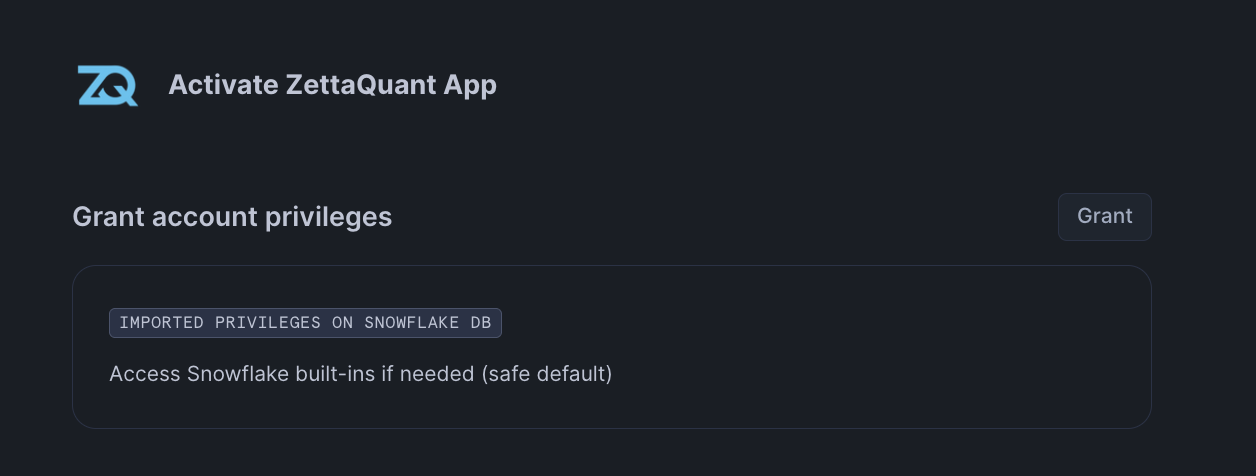This screenshot has width=1256, height=476.
Task: Click the ZettaQuant ZQ logo icon
Action: 107,85
